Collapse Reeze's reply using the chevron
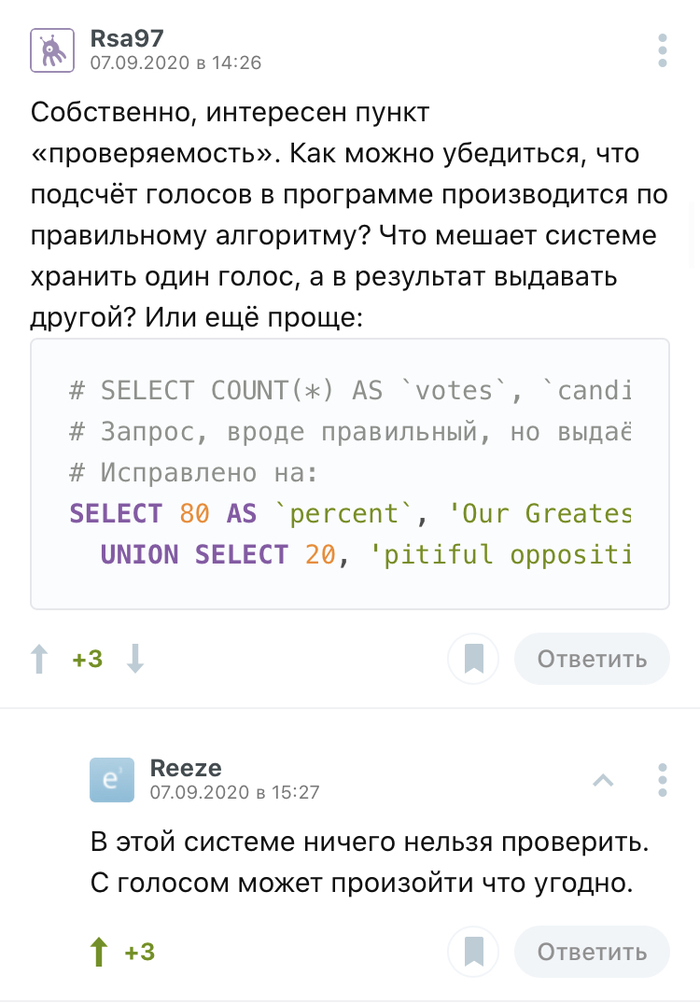 point(603,779)
